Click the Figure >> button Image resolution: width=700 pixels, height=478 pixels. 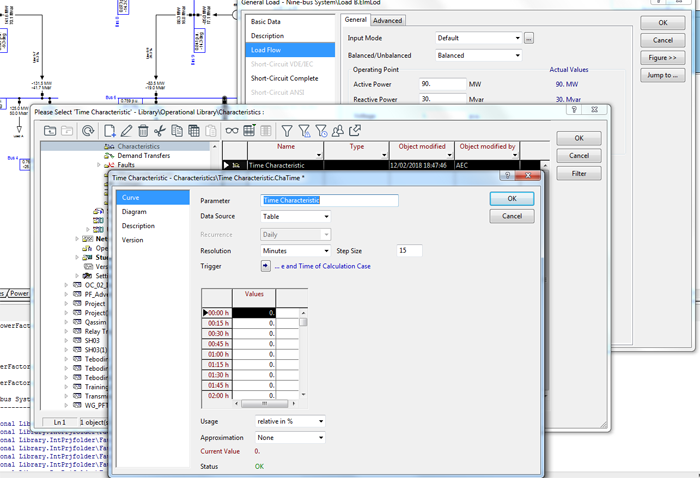(662, 58)
